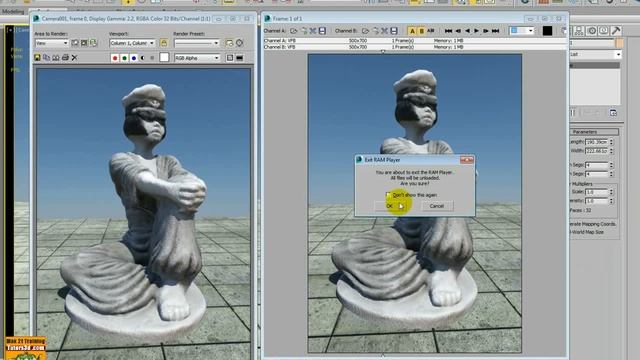Play reverse in RAM Player

[467, 31]
